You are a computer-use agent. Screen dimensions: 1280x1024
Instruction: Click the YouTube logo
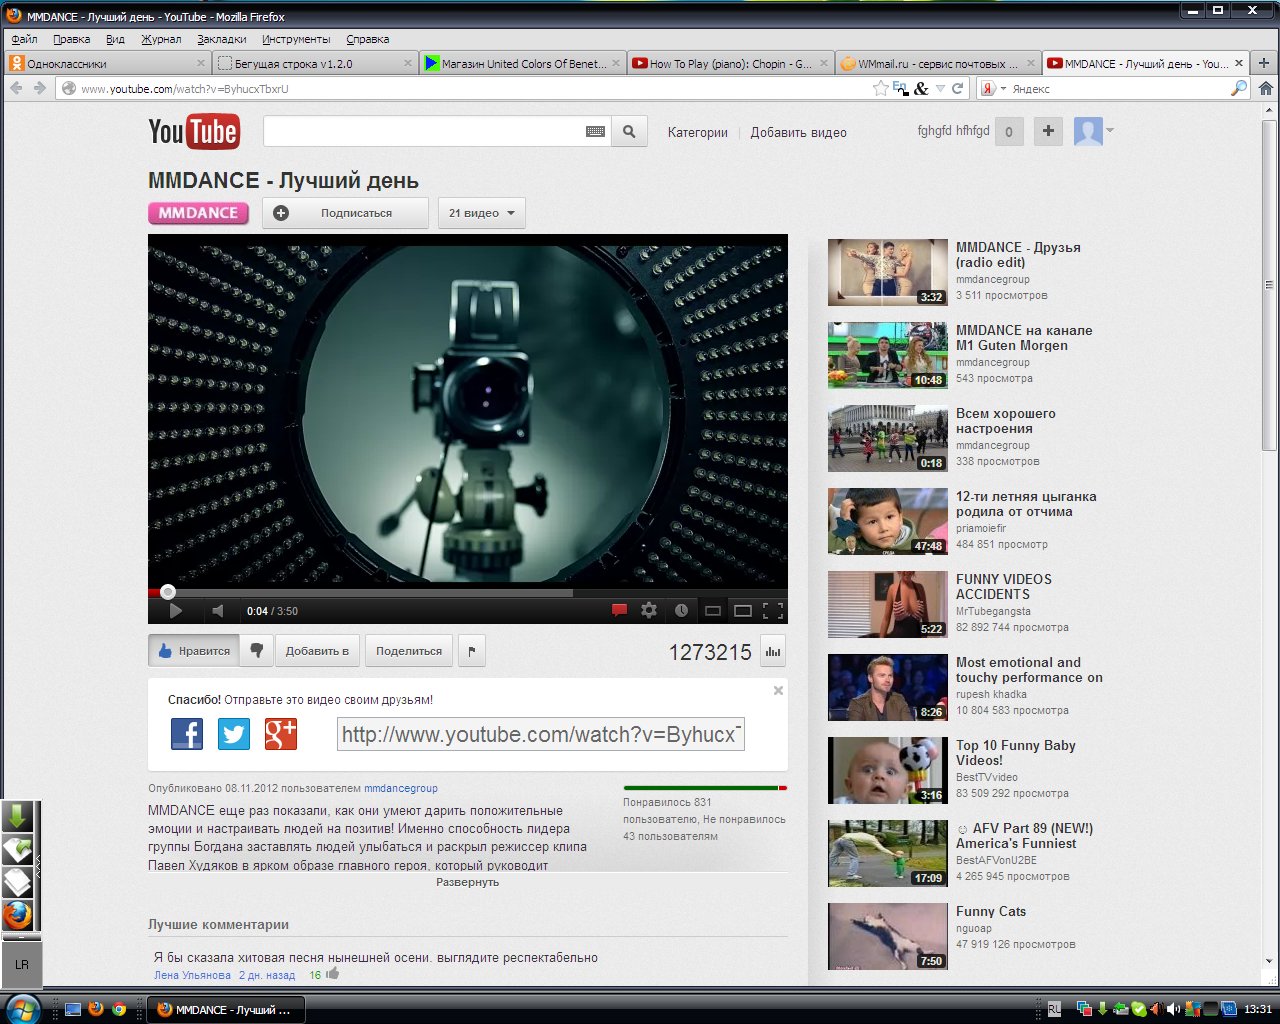[x=194, y=131]
